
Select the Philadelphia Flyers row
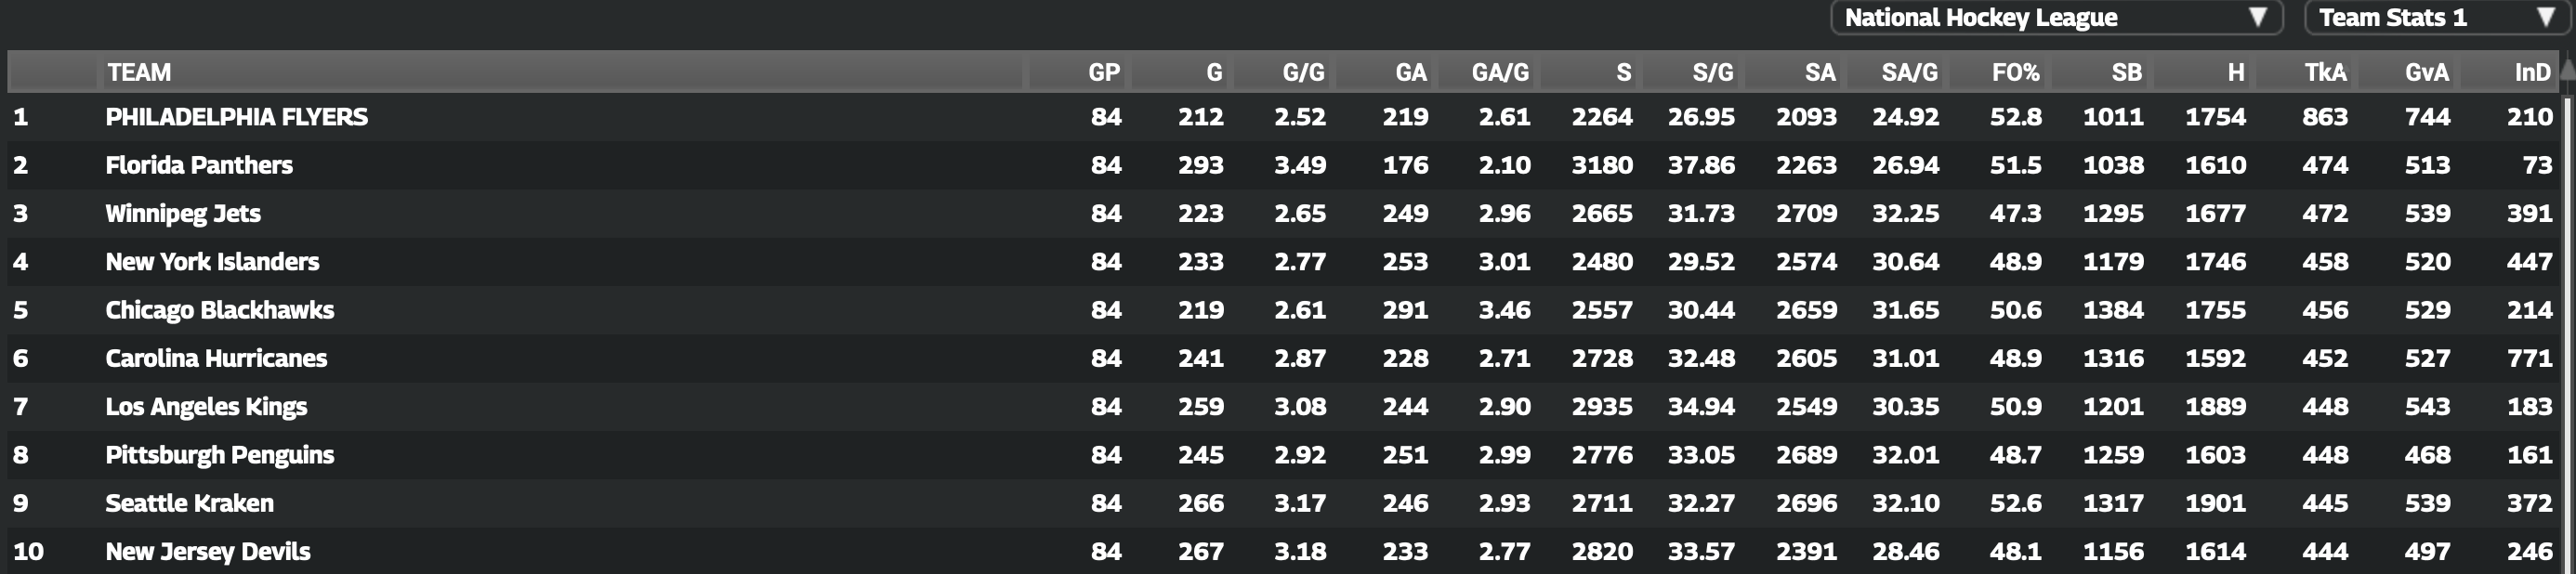tap(237, 117)
